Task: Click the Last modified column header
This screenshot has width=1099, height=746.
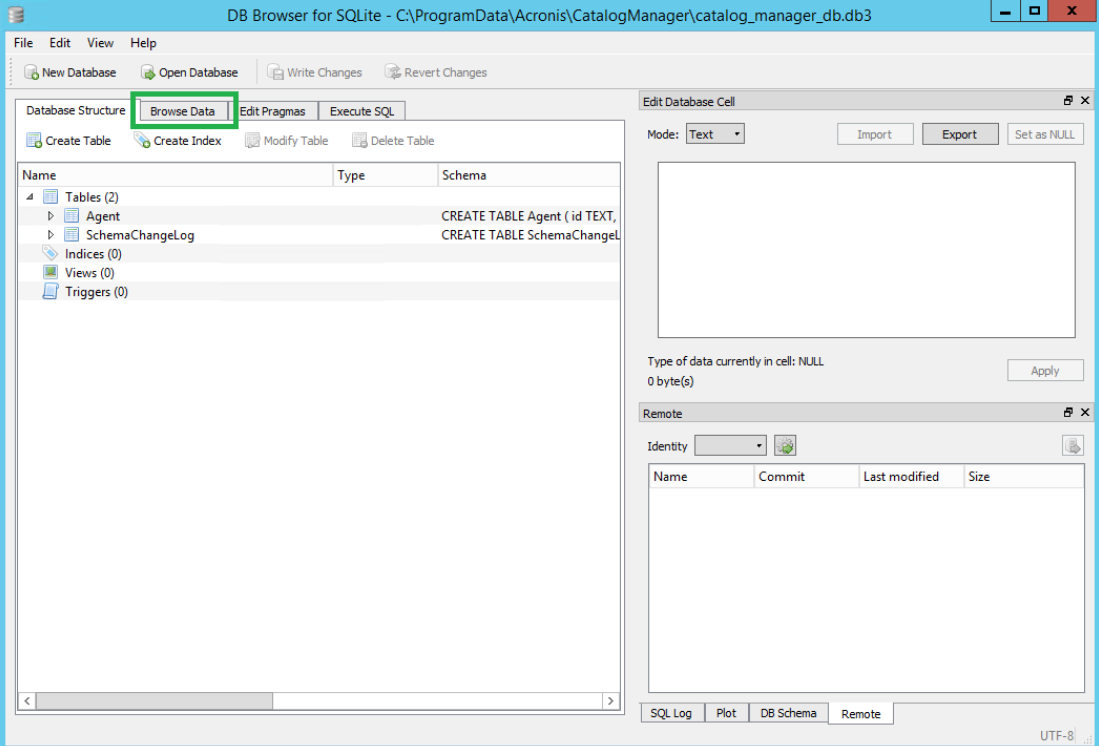Action: tap(912, 477)
